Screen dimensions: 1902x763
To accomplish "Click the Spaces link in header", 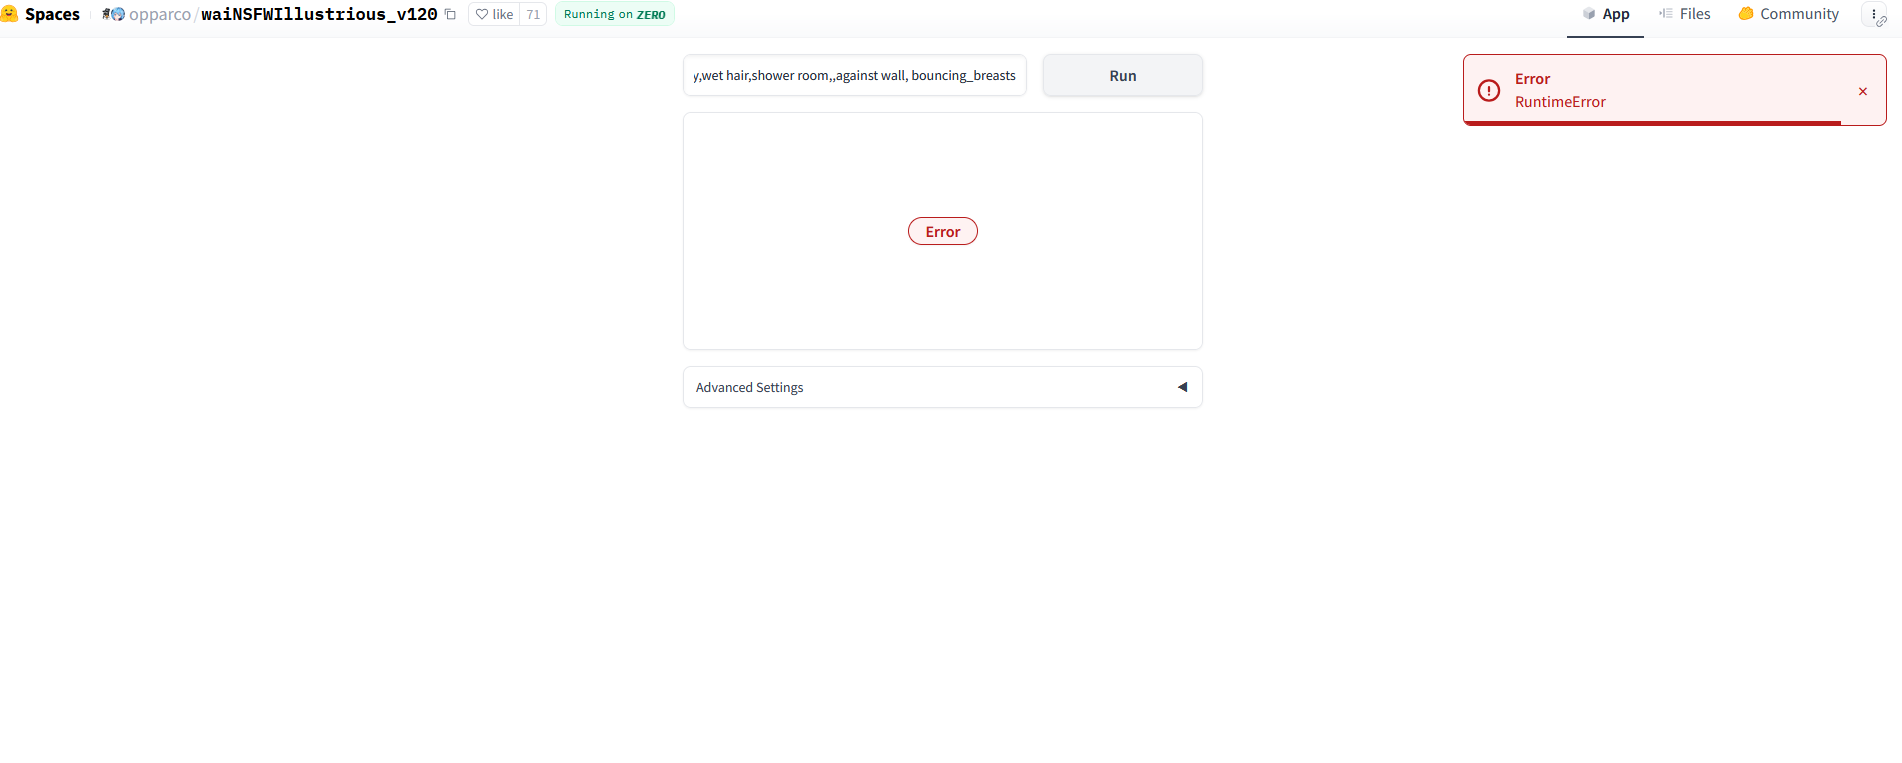I will (x=52, y=14).
